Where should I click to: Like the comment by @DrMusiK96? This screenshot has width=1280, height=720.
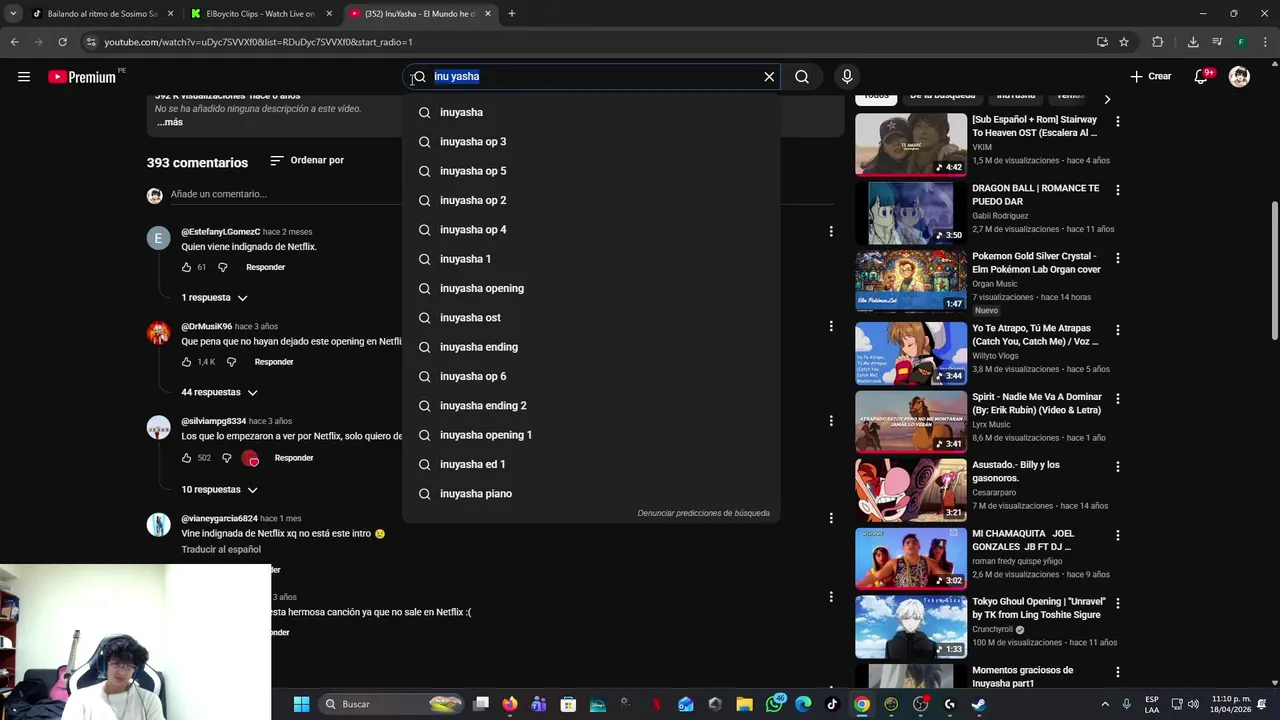(x=186, y=362)
